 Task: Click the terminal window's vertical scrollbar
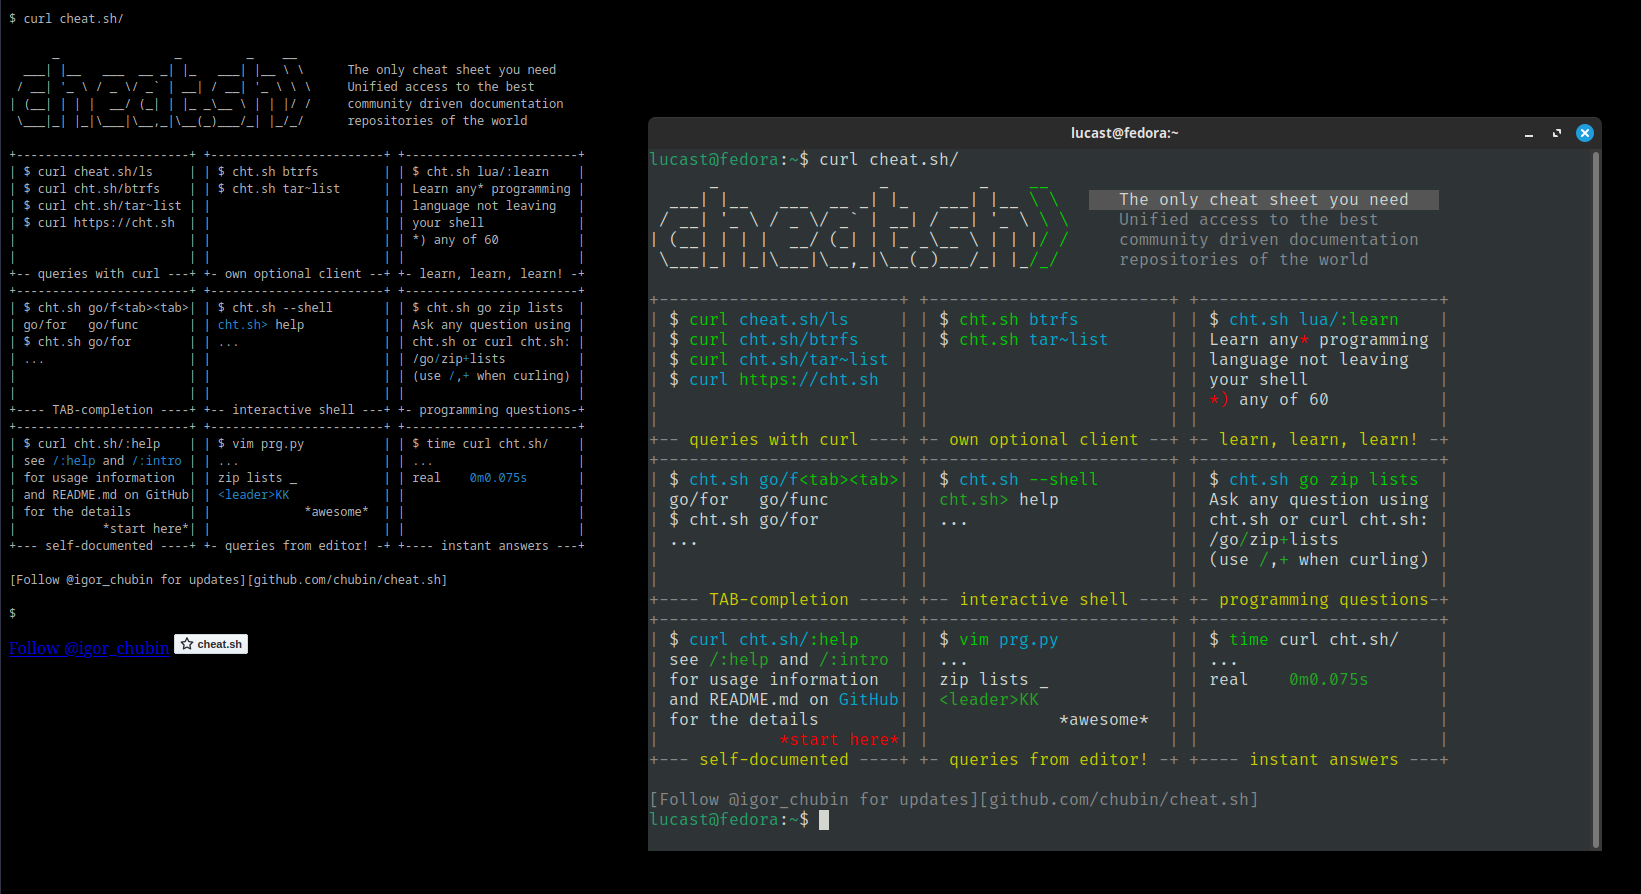1595,500
